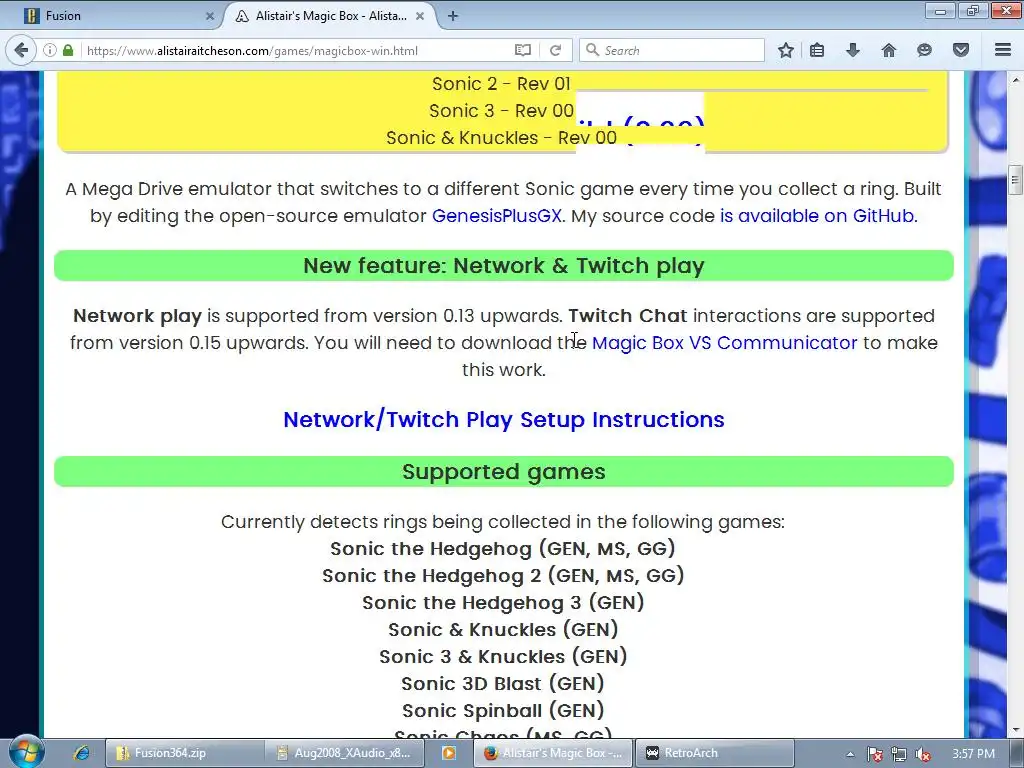This screenshot has width=1024, height=768.
Task: Focus the browser Search box
Action: click(671, 50)
